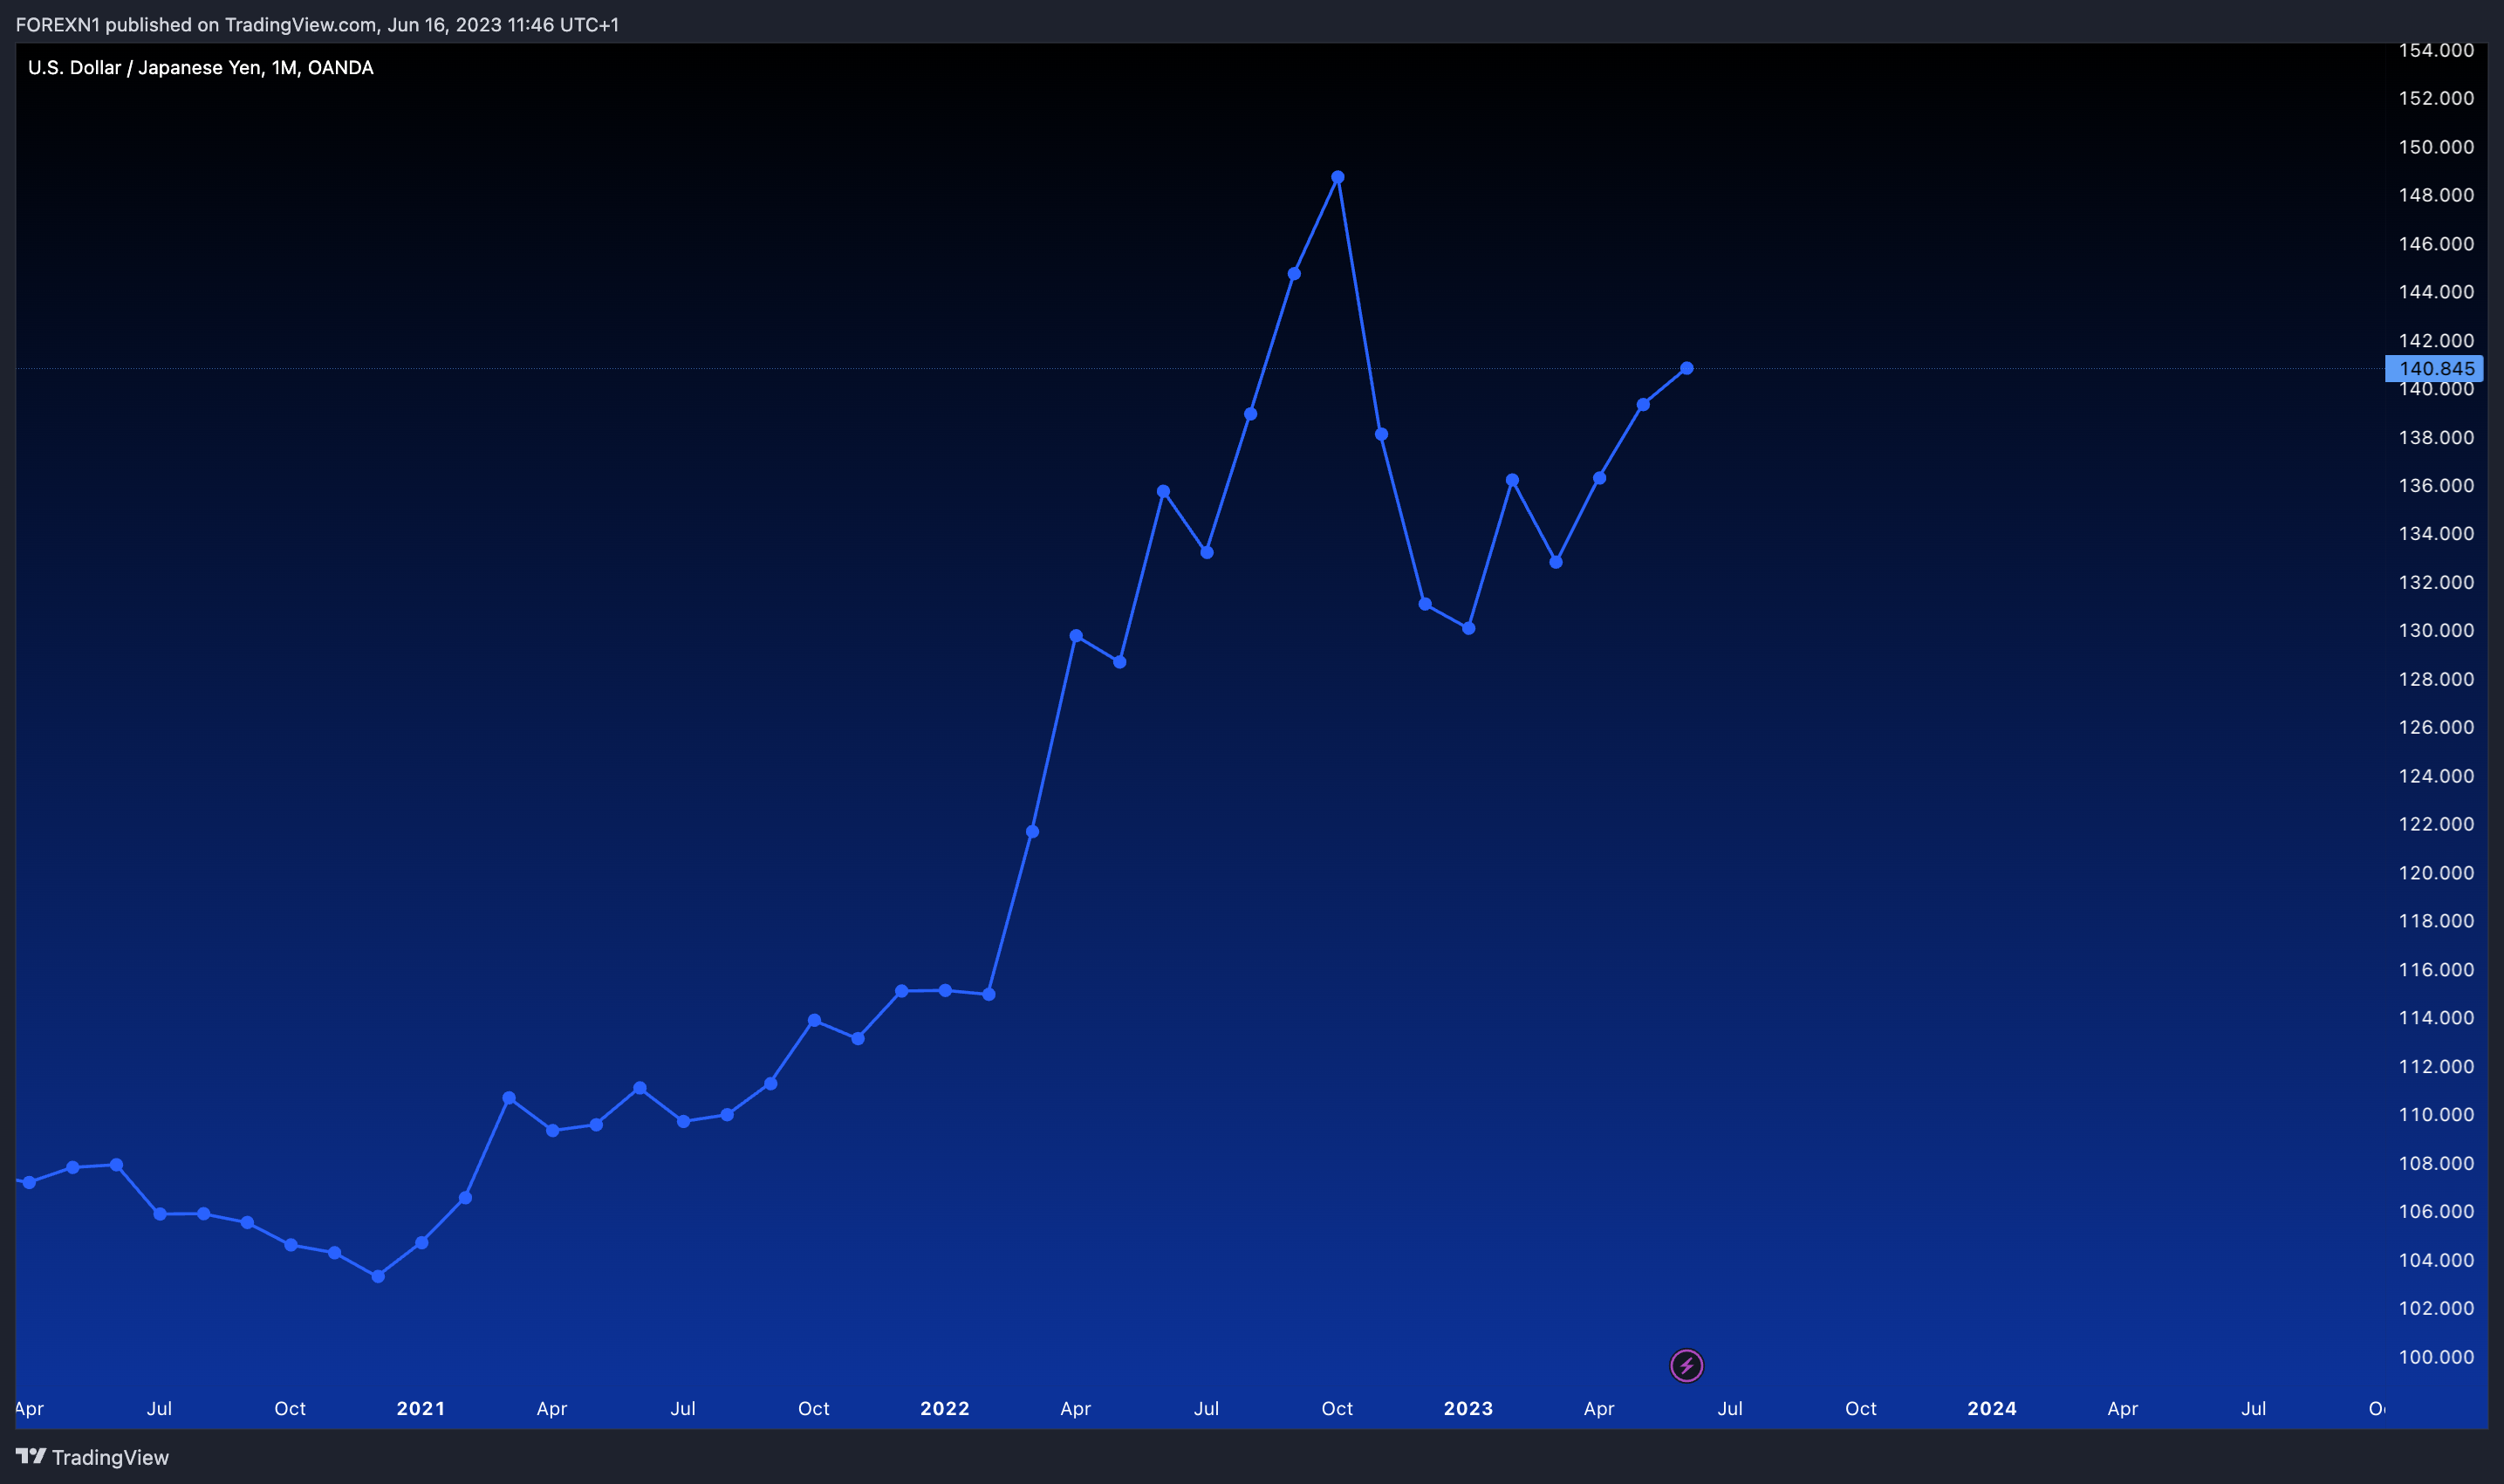Click the 120.000 price axis label
This screenshot has width=2504, height=1484.
2436,873
